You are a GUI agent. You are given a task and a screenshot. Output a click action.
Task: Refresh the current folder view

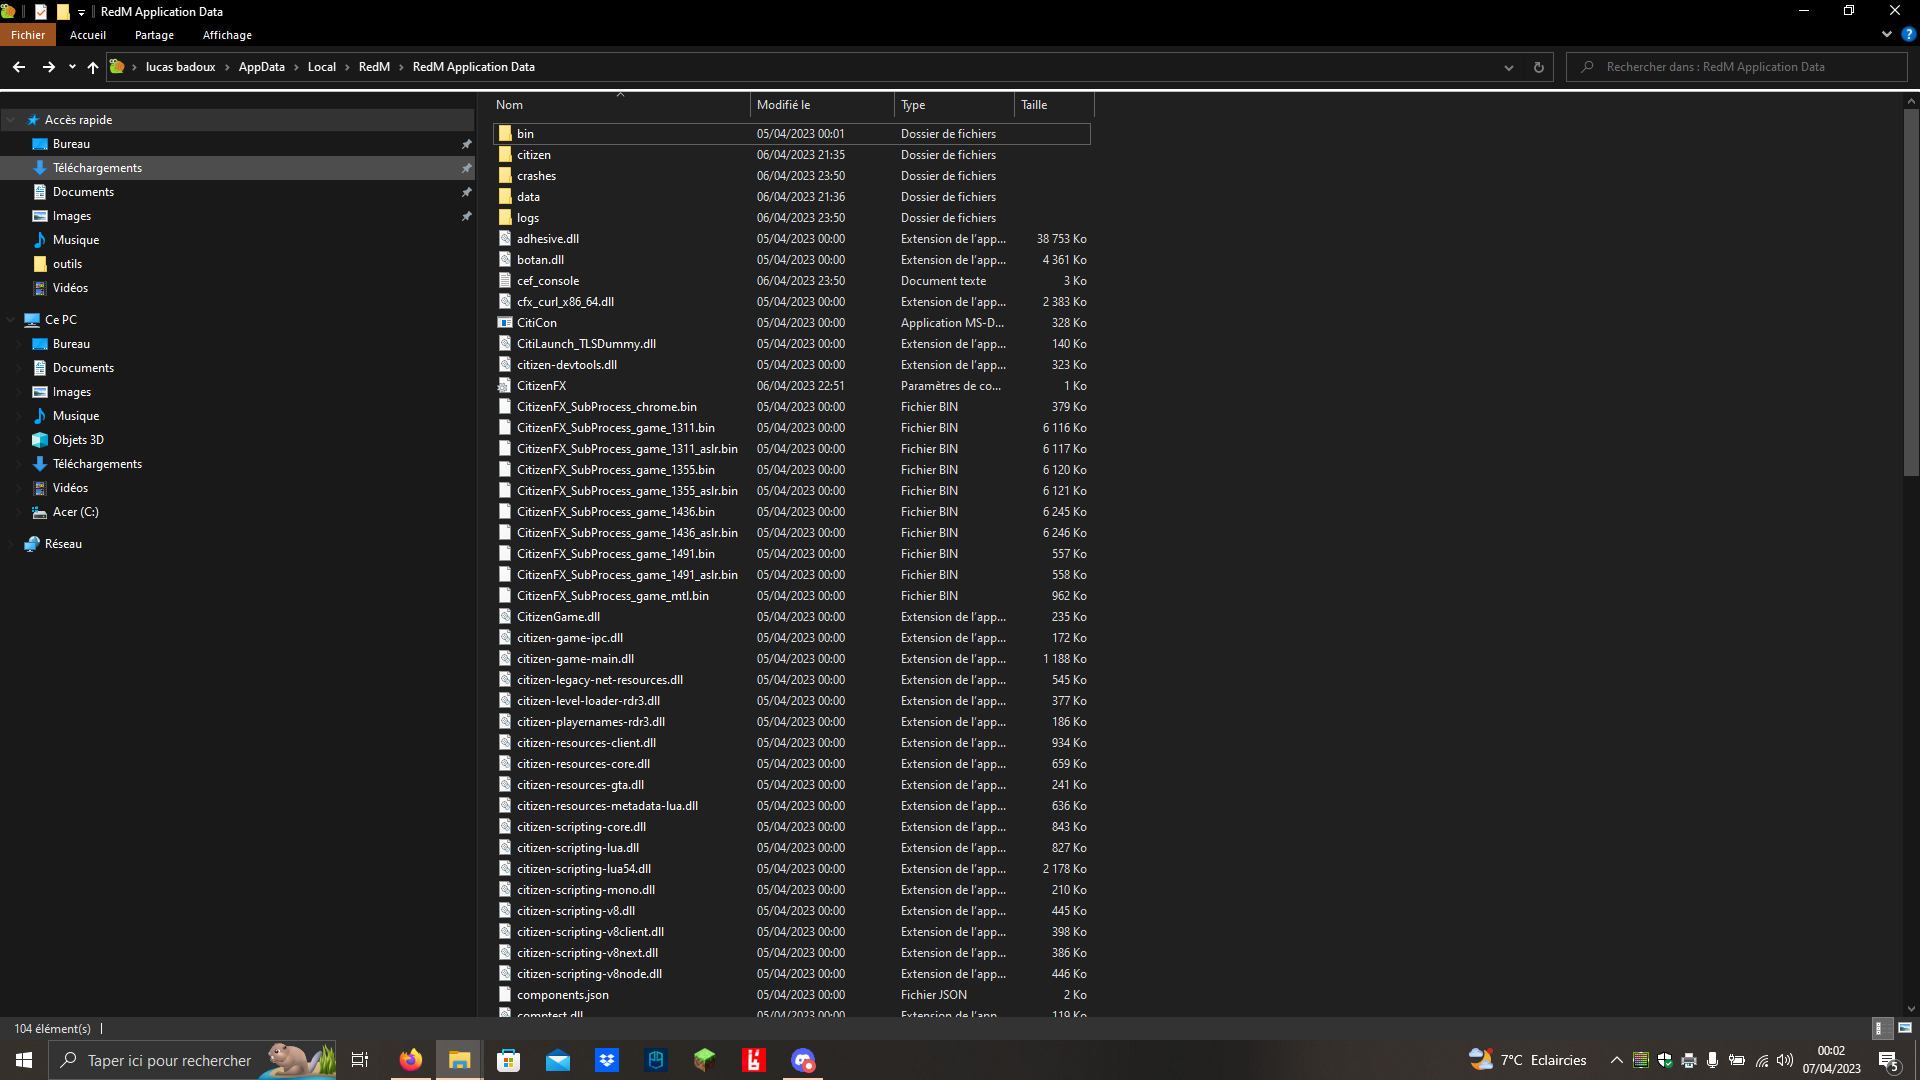click(1538, 67)
